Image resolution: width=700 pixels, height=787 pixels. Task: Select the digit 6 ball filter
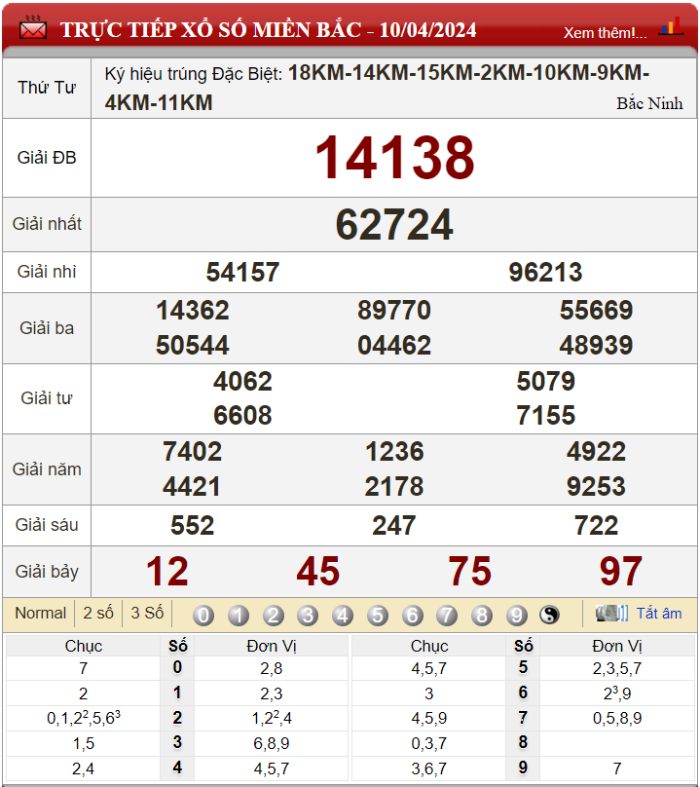tap(412, 615)
